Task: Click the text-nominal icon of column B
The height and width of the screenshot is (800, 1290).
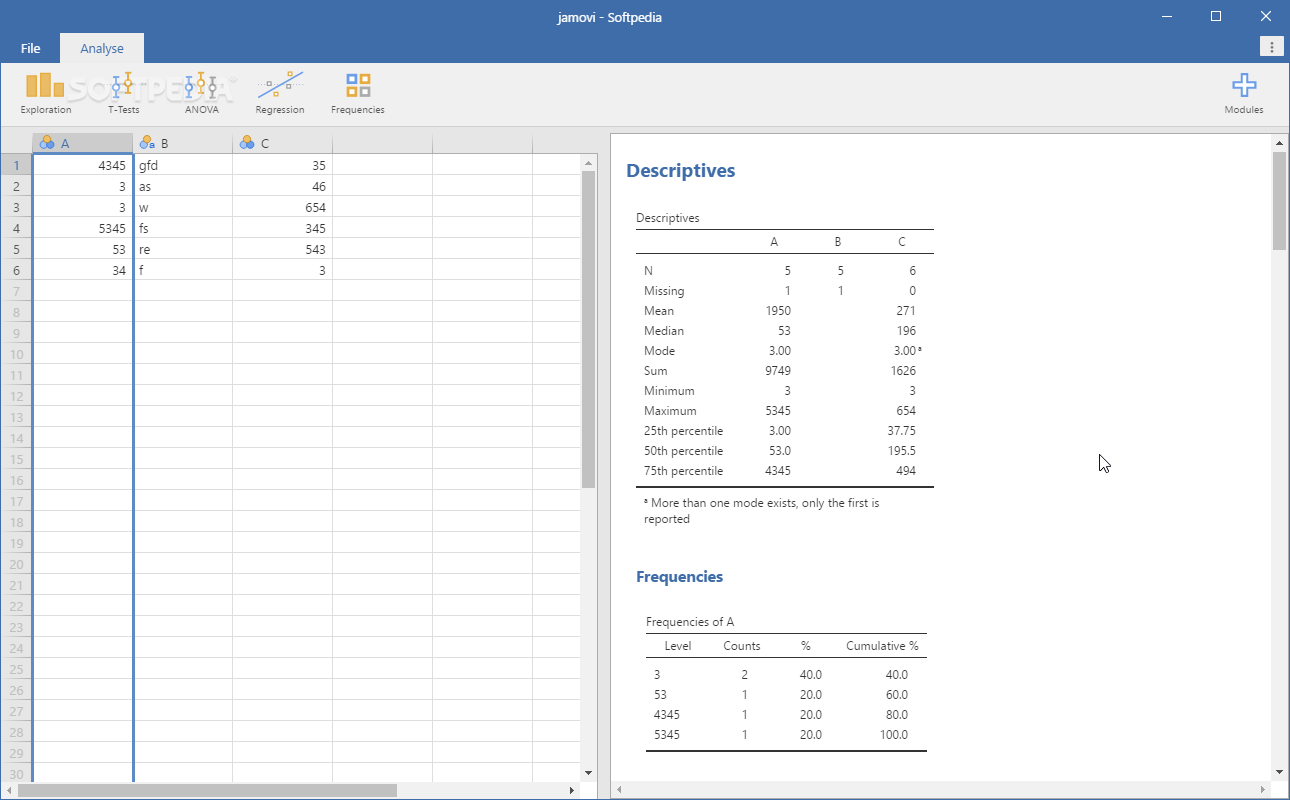Action: pyautogui.click(x=147, y=143)
